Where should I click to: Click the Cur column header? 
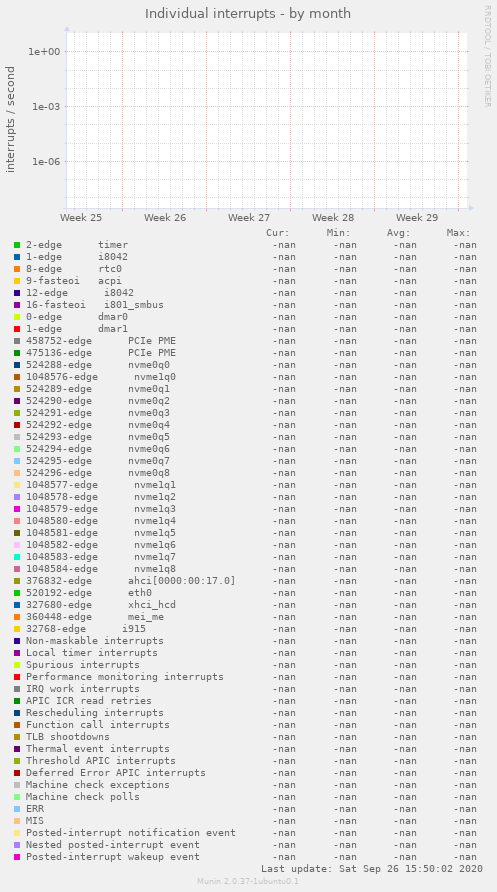click(x=278, y=233)
